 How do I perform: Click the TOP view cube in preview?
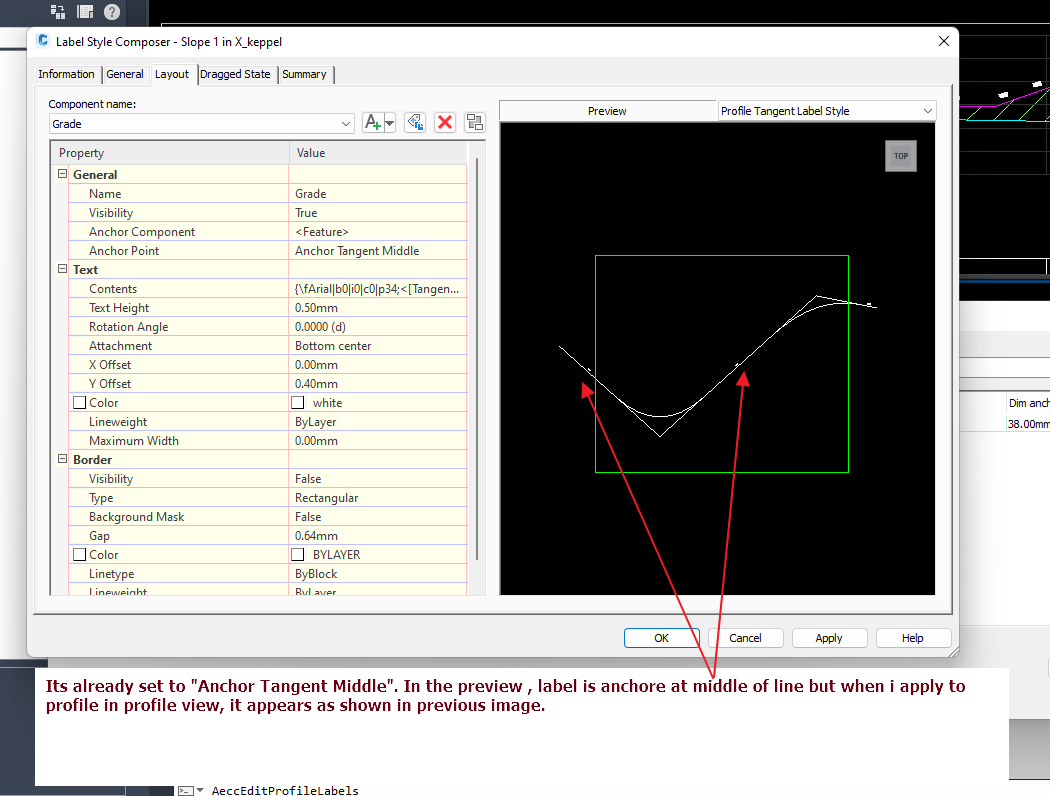coord(900,156)
